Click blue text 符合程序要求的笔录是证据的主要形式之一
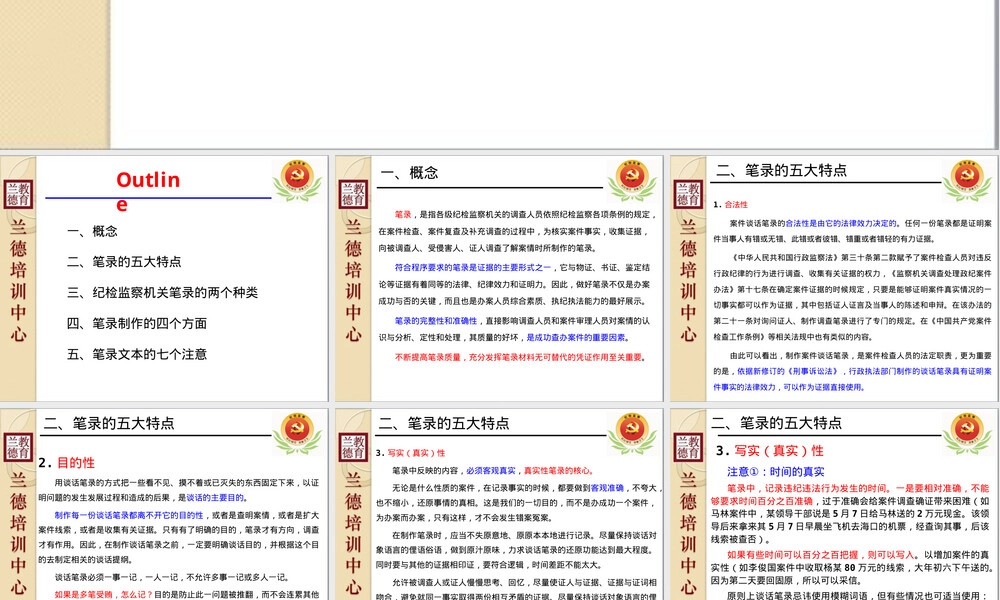1000x600 pixels. coord(473,268)
